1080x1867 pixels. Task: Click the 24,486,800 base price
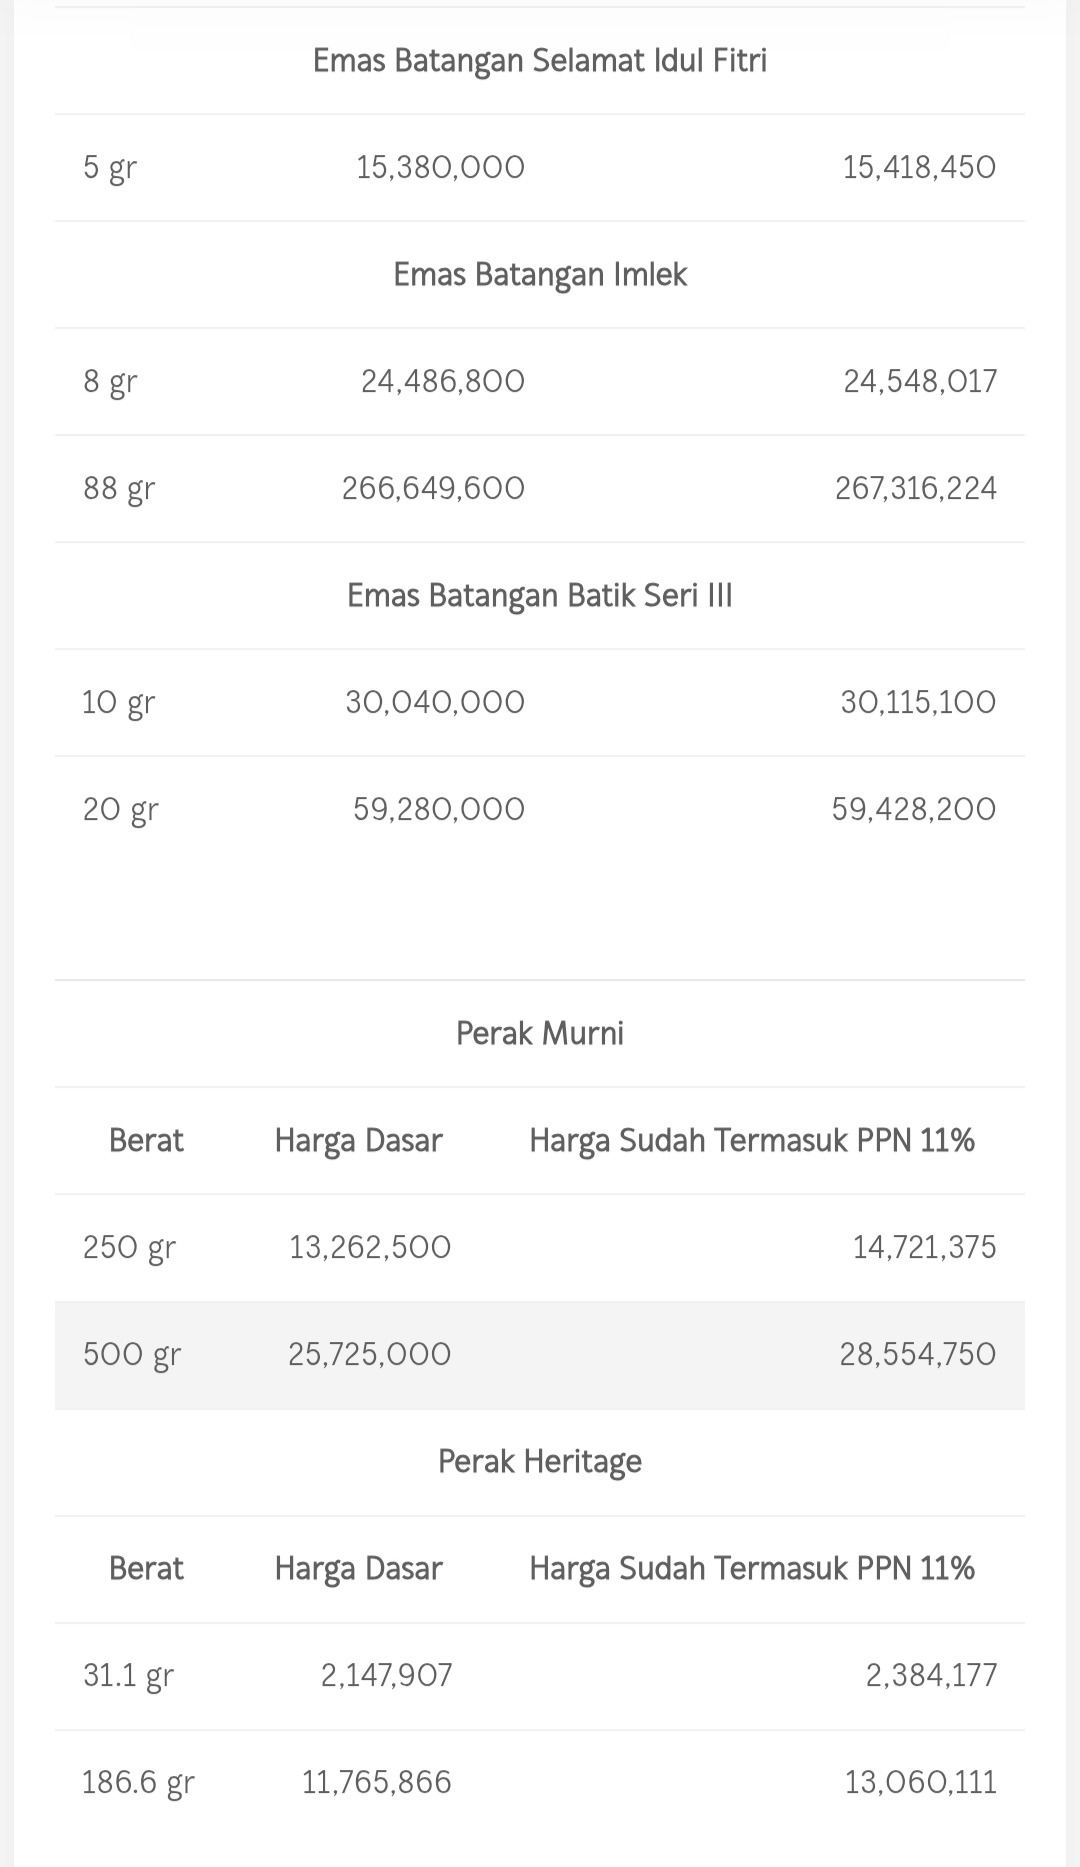[x=443, y=381]
